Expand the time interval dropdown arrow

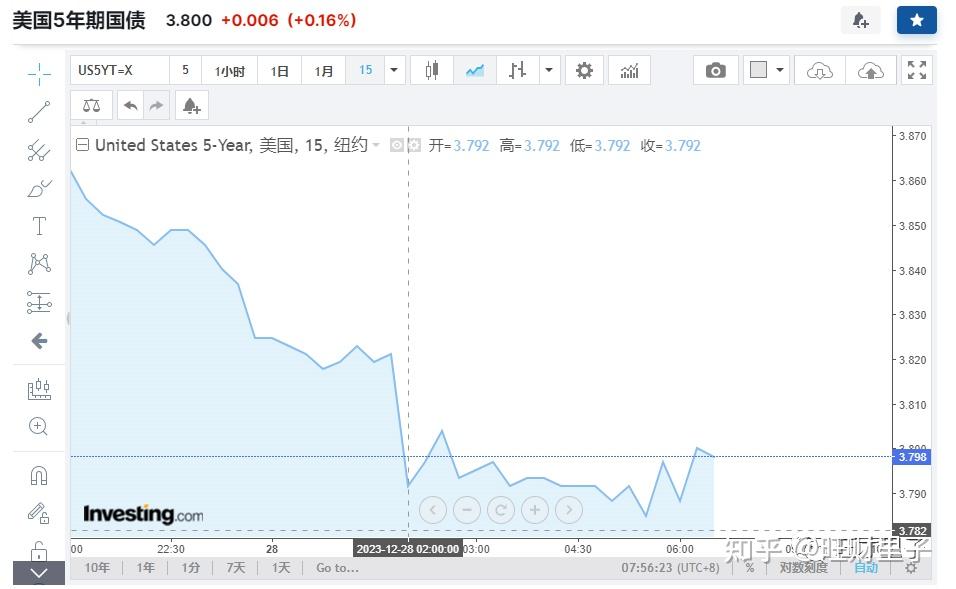coord(394,70)
